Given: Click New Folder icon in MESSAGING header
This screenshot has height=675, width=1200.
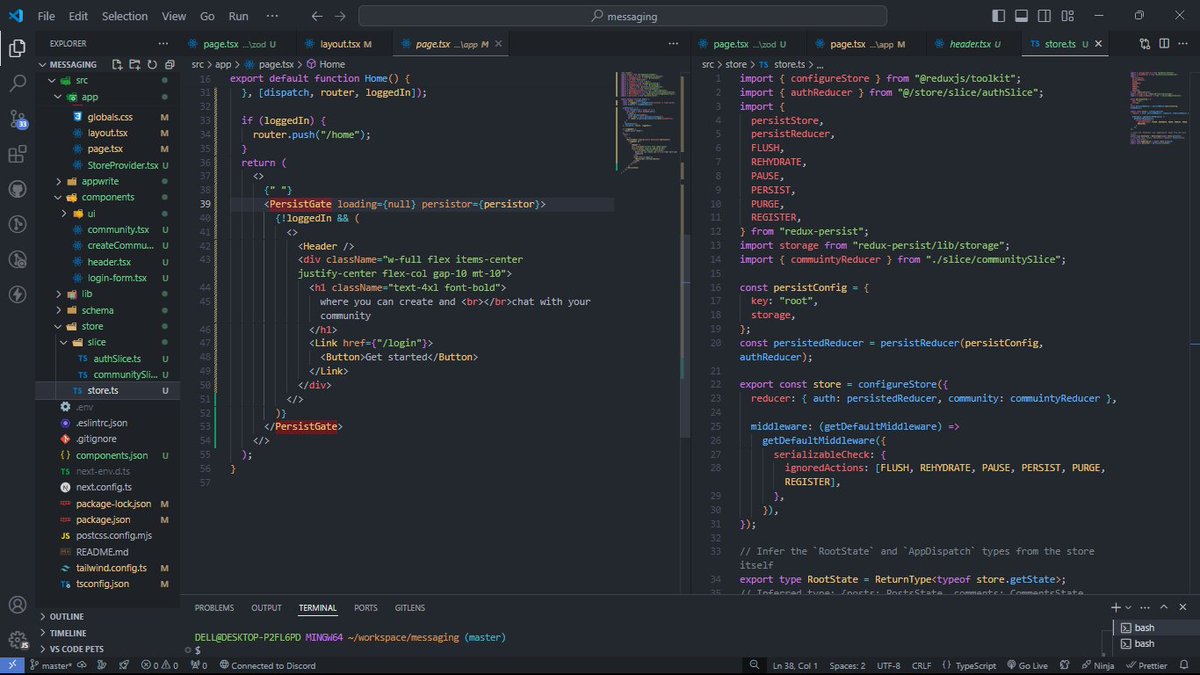Looking at the screenshot, I should (135, 64).
